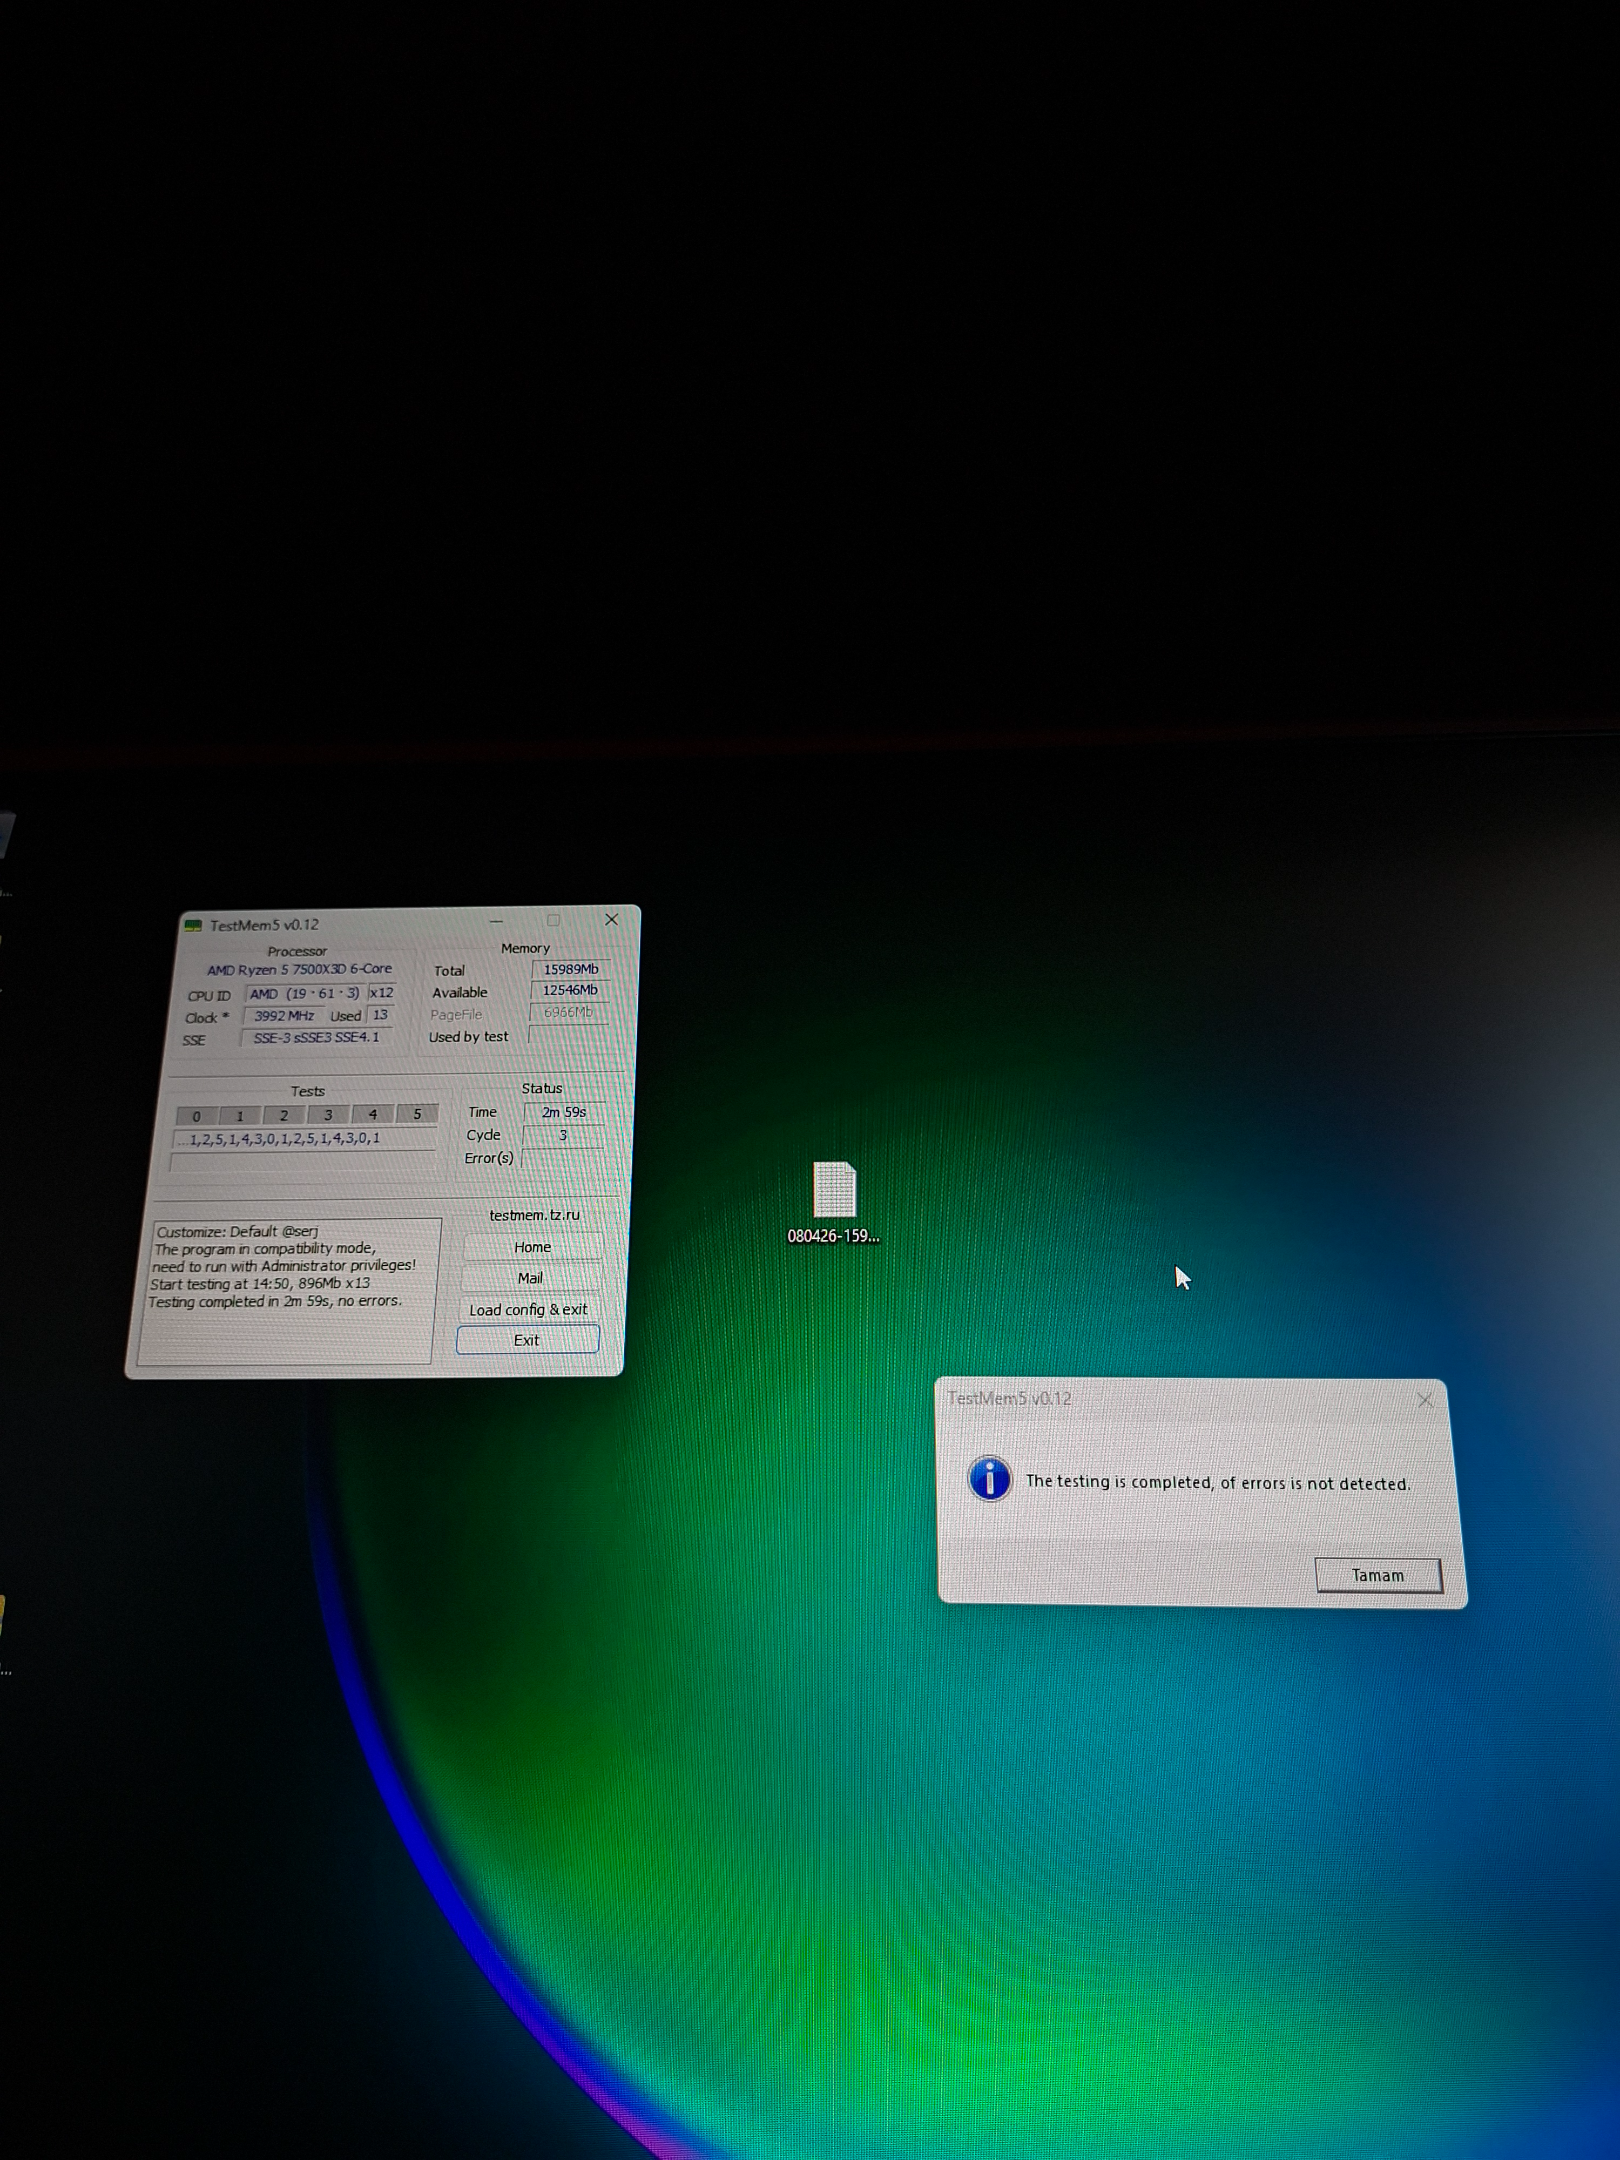Click the log line "The program in compatibility mode,"
1620x2160 pixels.
point(264,1249)
